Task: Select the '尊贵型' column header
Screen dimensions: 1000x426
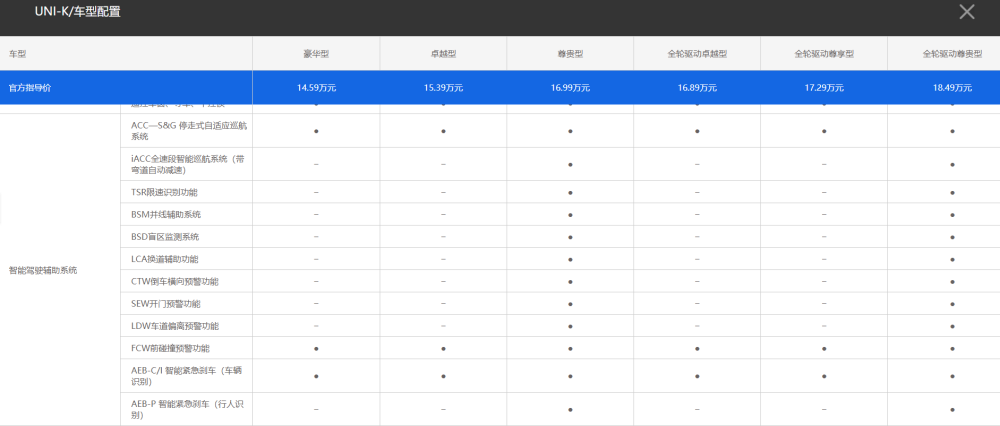Action: (570, 54)
